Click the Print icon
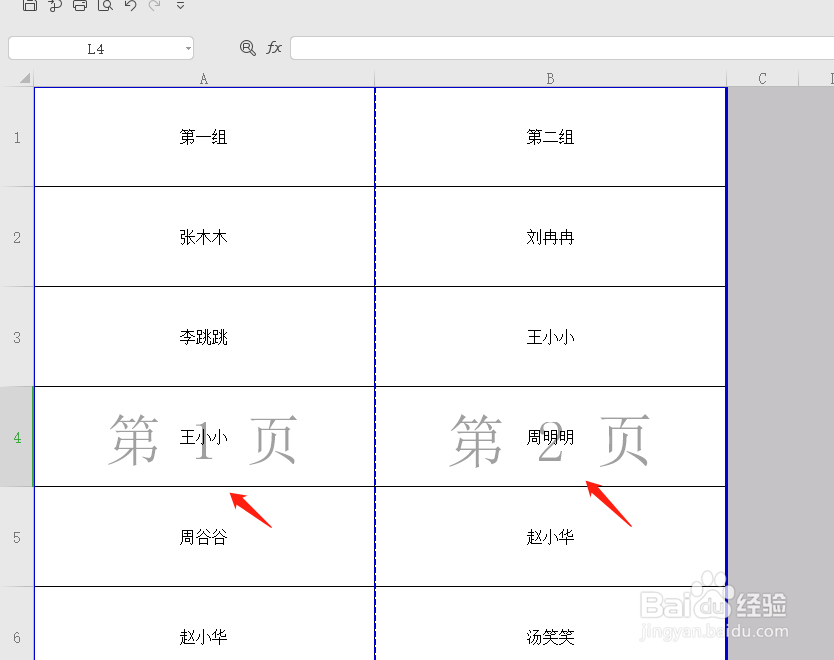This screenshot has height=660, width=834. point(80,5)
